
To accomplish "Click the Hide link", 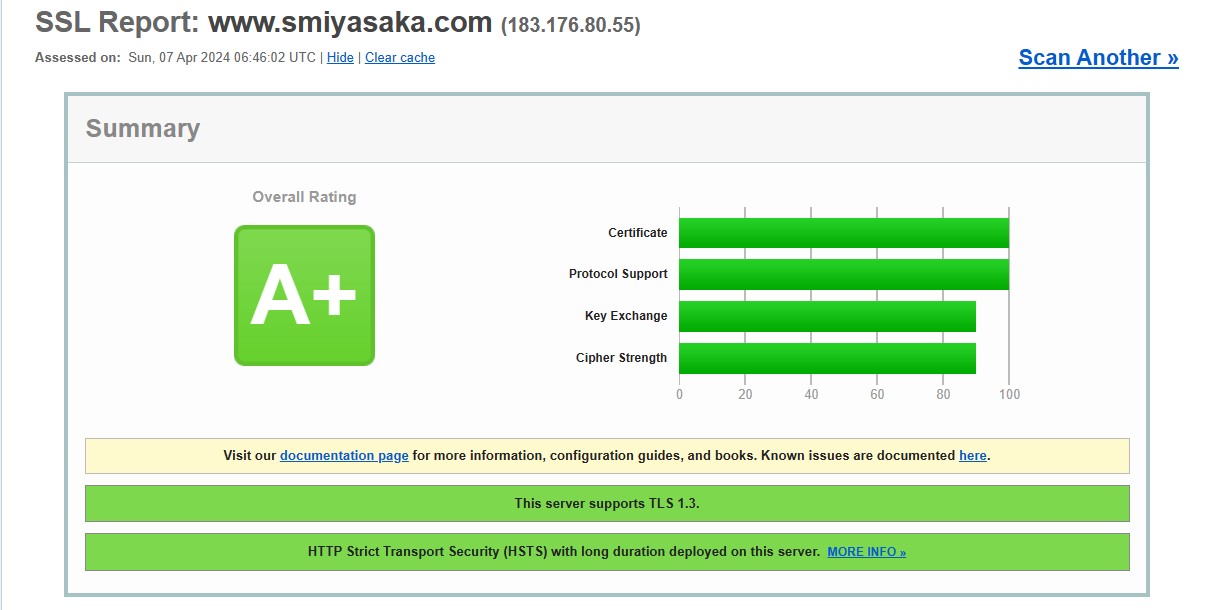I will pos(340,58).
